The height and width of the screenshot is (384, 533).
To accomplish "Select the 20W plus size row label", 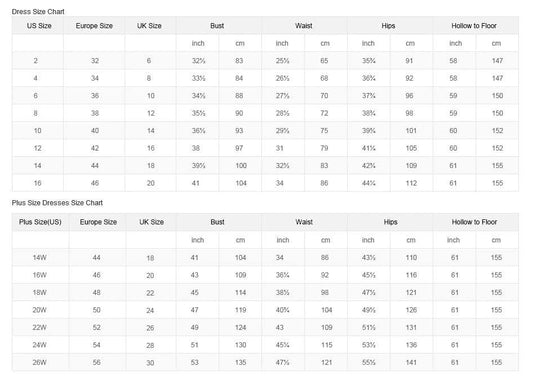I will coord(39,310).
